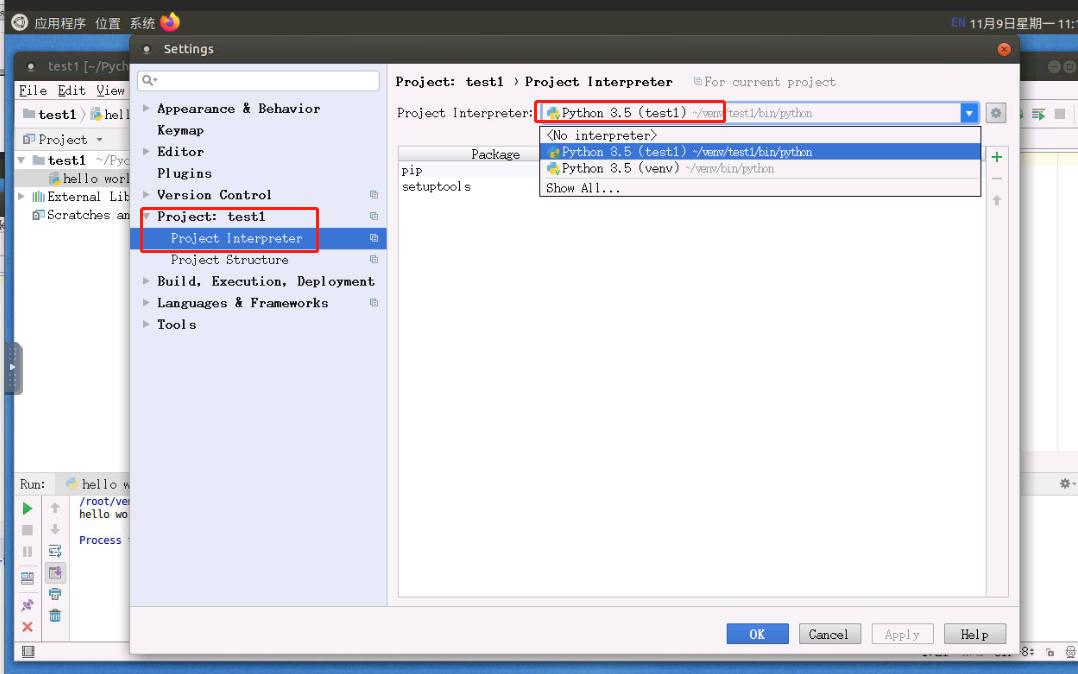Select Project Structure under Project: test1
The height and width of the screenshot is (674, 1078).
point(230,259)
